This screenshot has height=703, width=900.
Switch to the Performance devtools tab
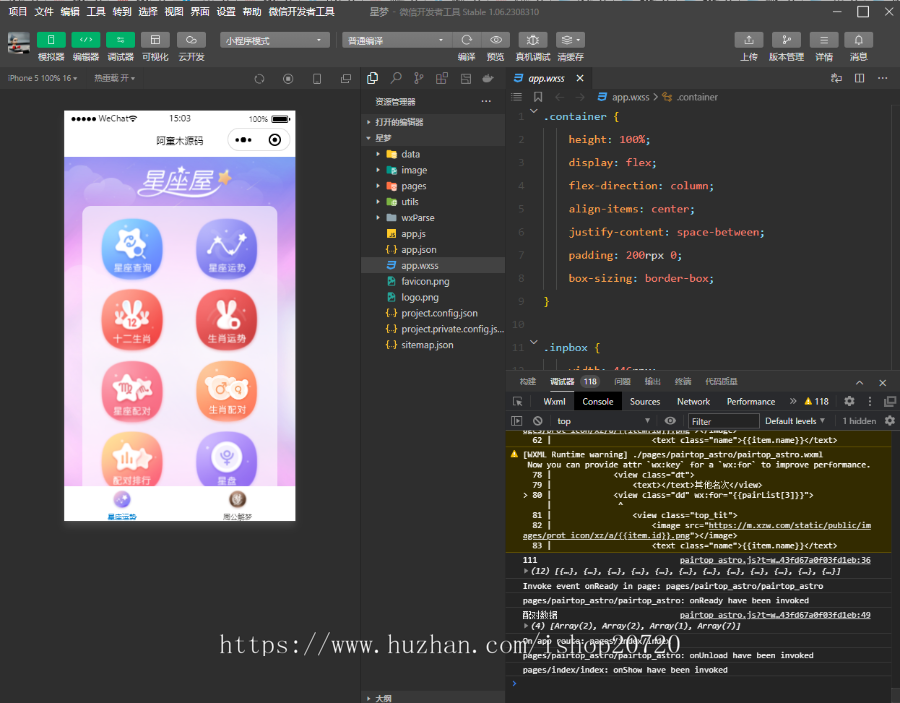[751, 402]
